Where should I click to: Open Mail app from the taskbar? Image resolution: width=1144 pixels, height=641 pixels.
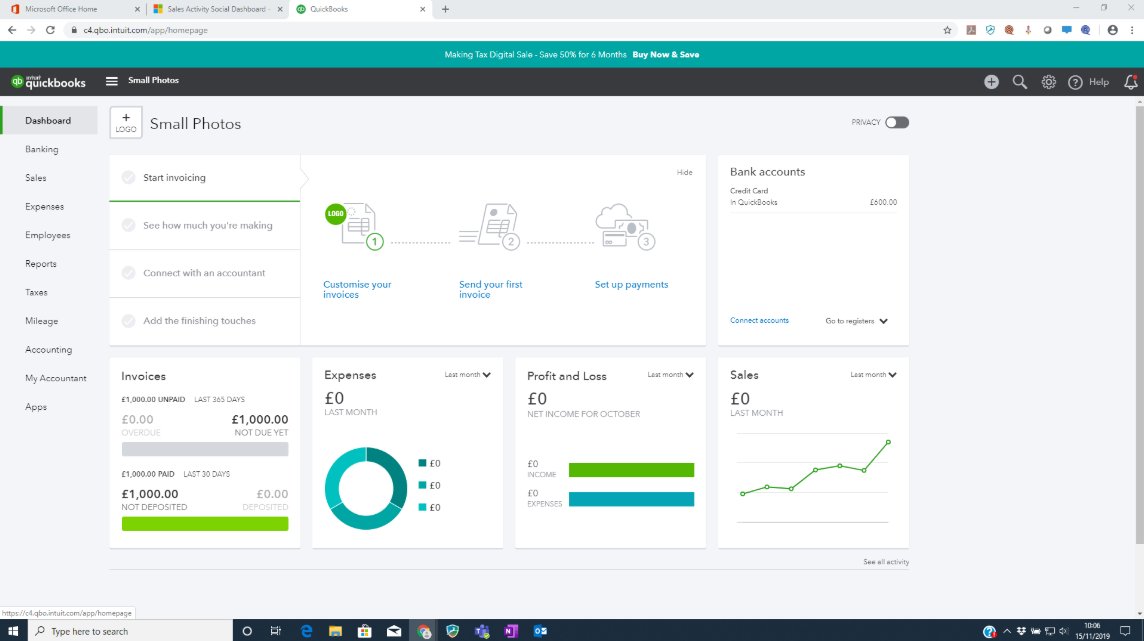point(394,631)
